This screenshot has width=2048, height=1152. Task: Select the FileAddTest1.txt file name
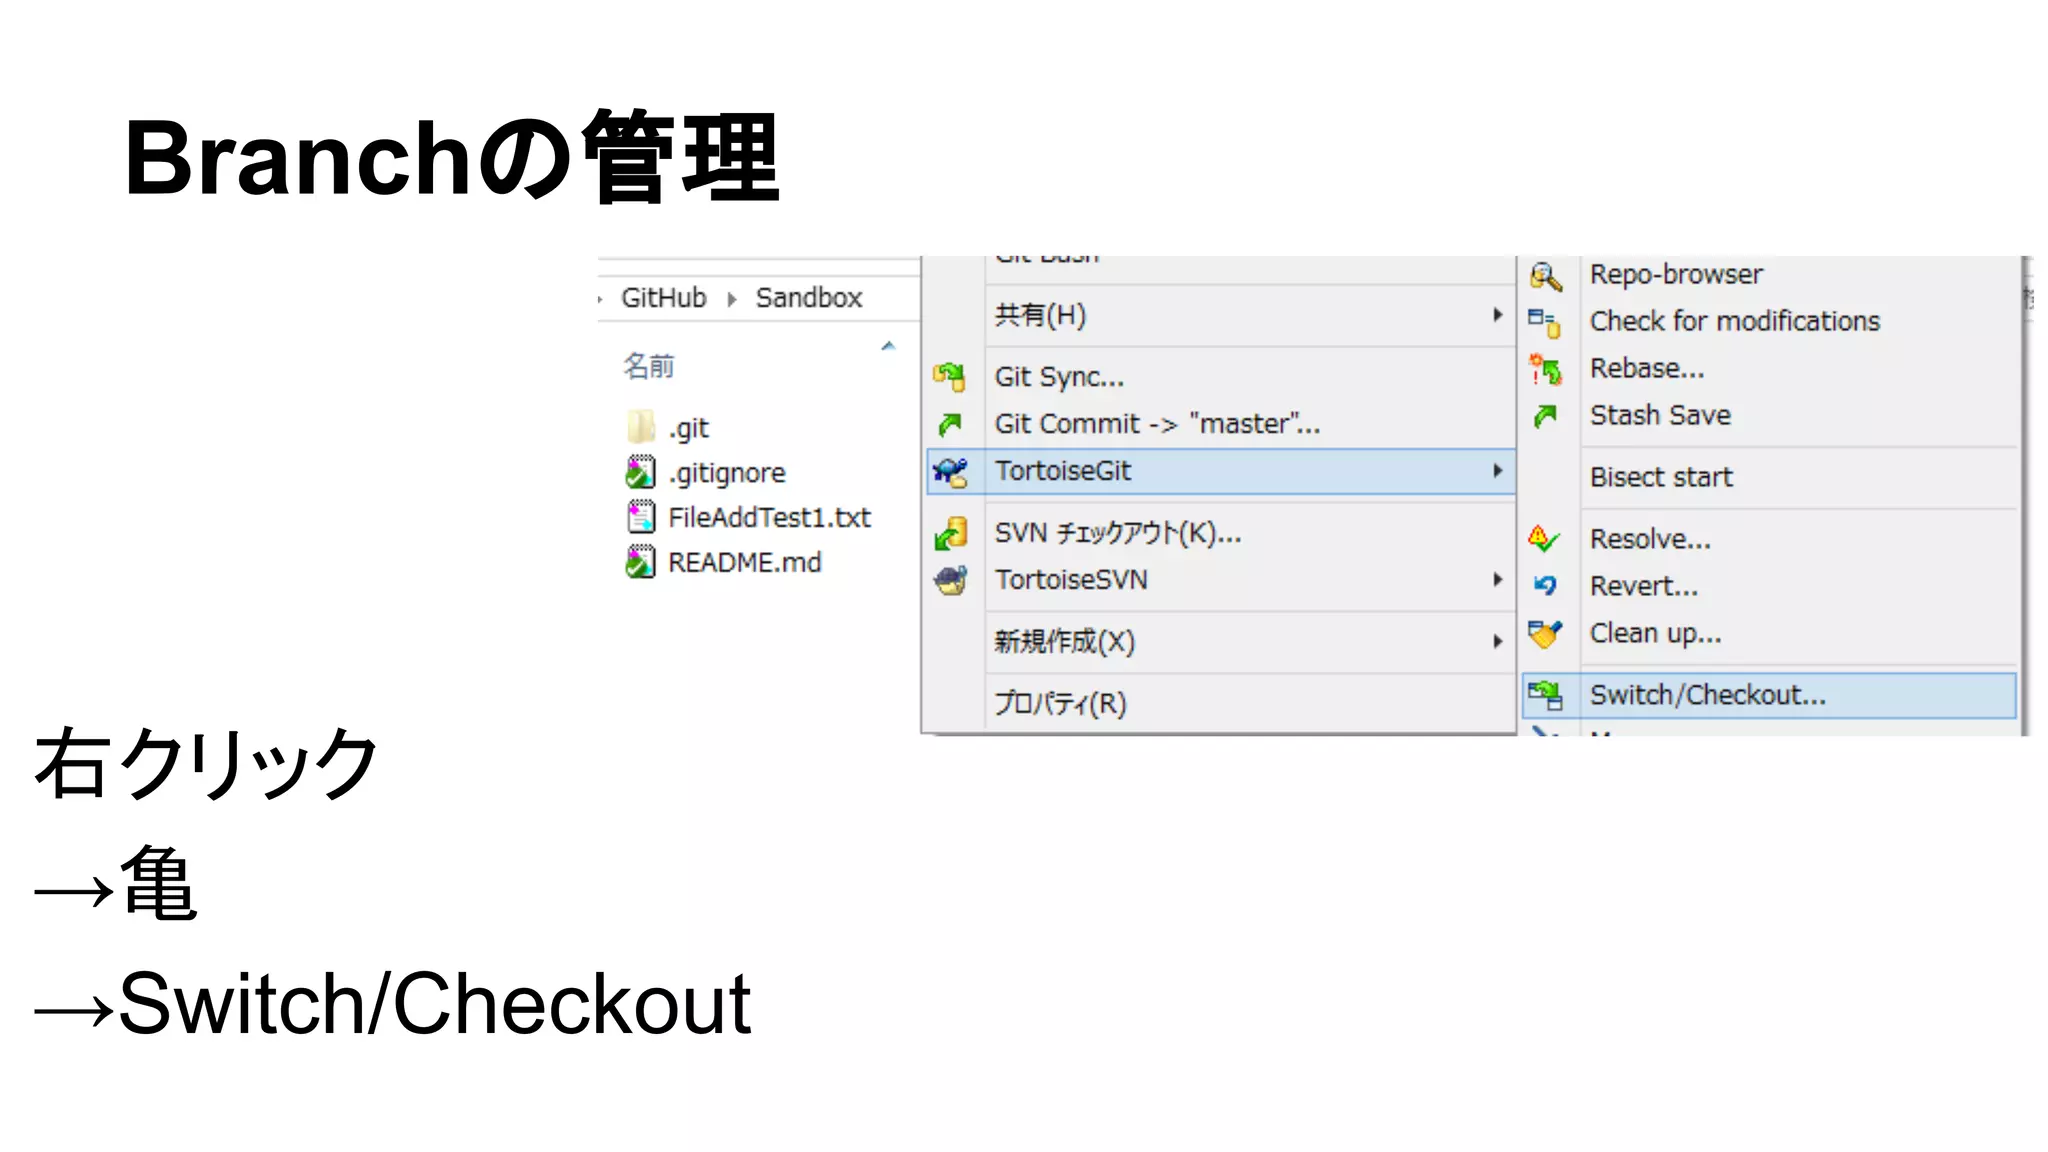coord(769,518)
